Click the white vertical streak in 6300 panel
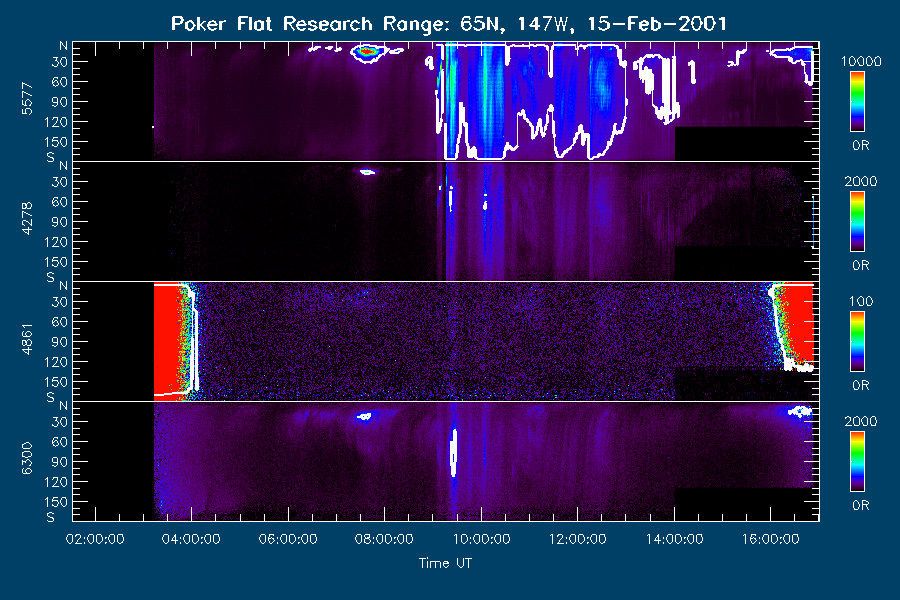 click(x=453, y=453)
